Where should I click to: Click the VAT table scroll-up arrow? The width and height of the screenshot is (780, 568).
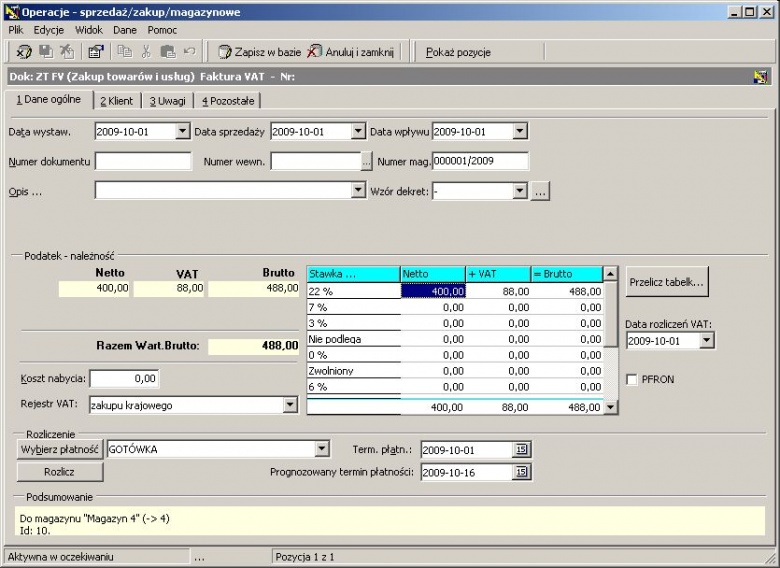pyautogui.click(x=610, y=274)
